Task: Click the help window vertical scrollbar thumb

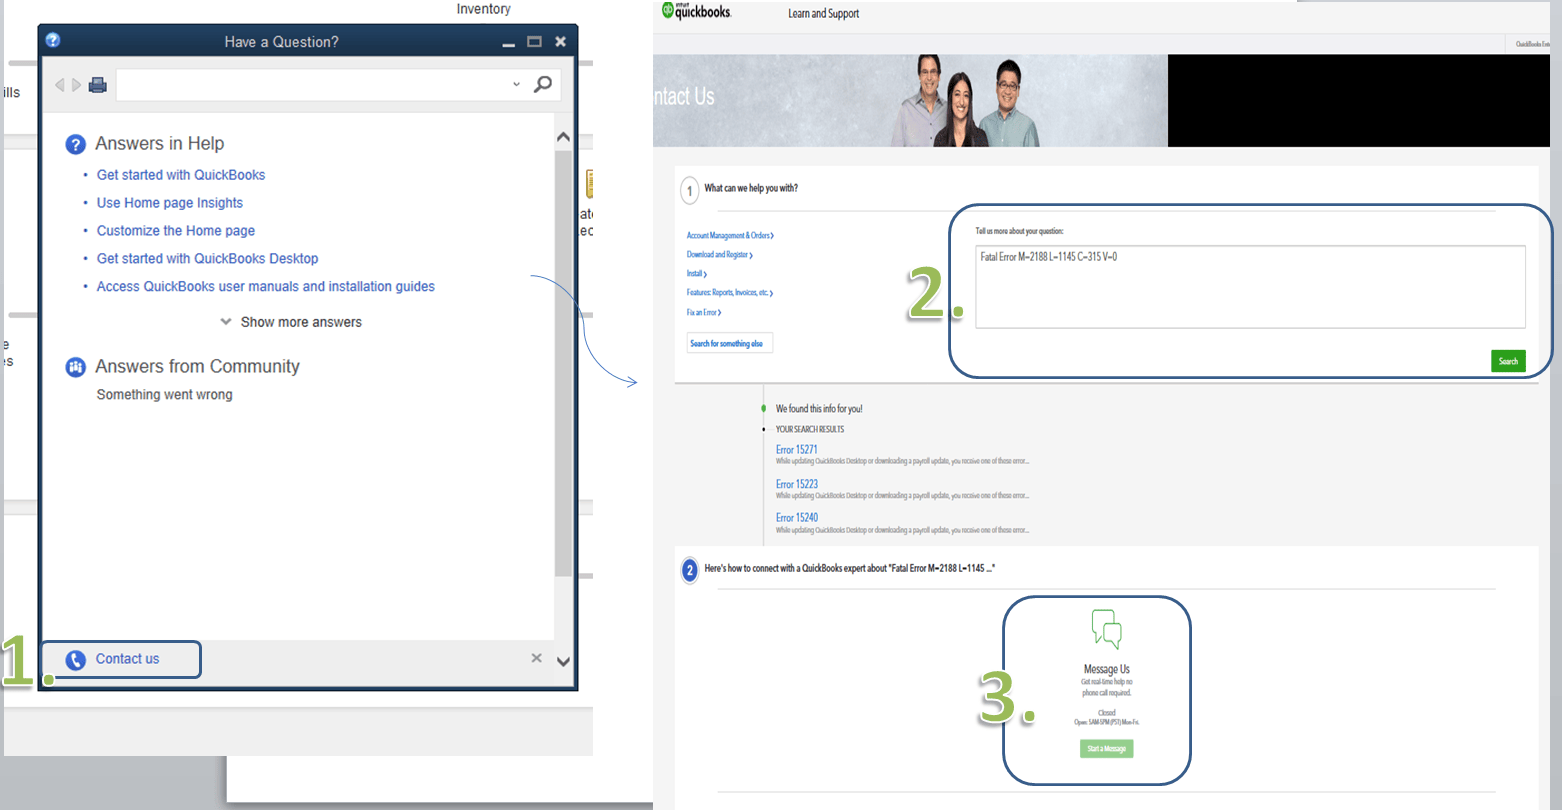Action: click(564, 363)
